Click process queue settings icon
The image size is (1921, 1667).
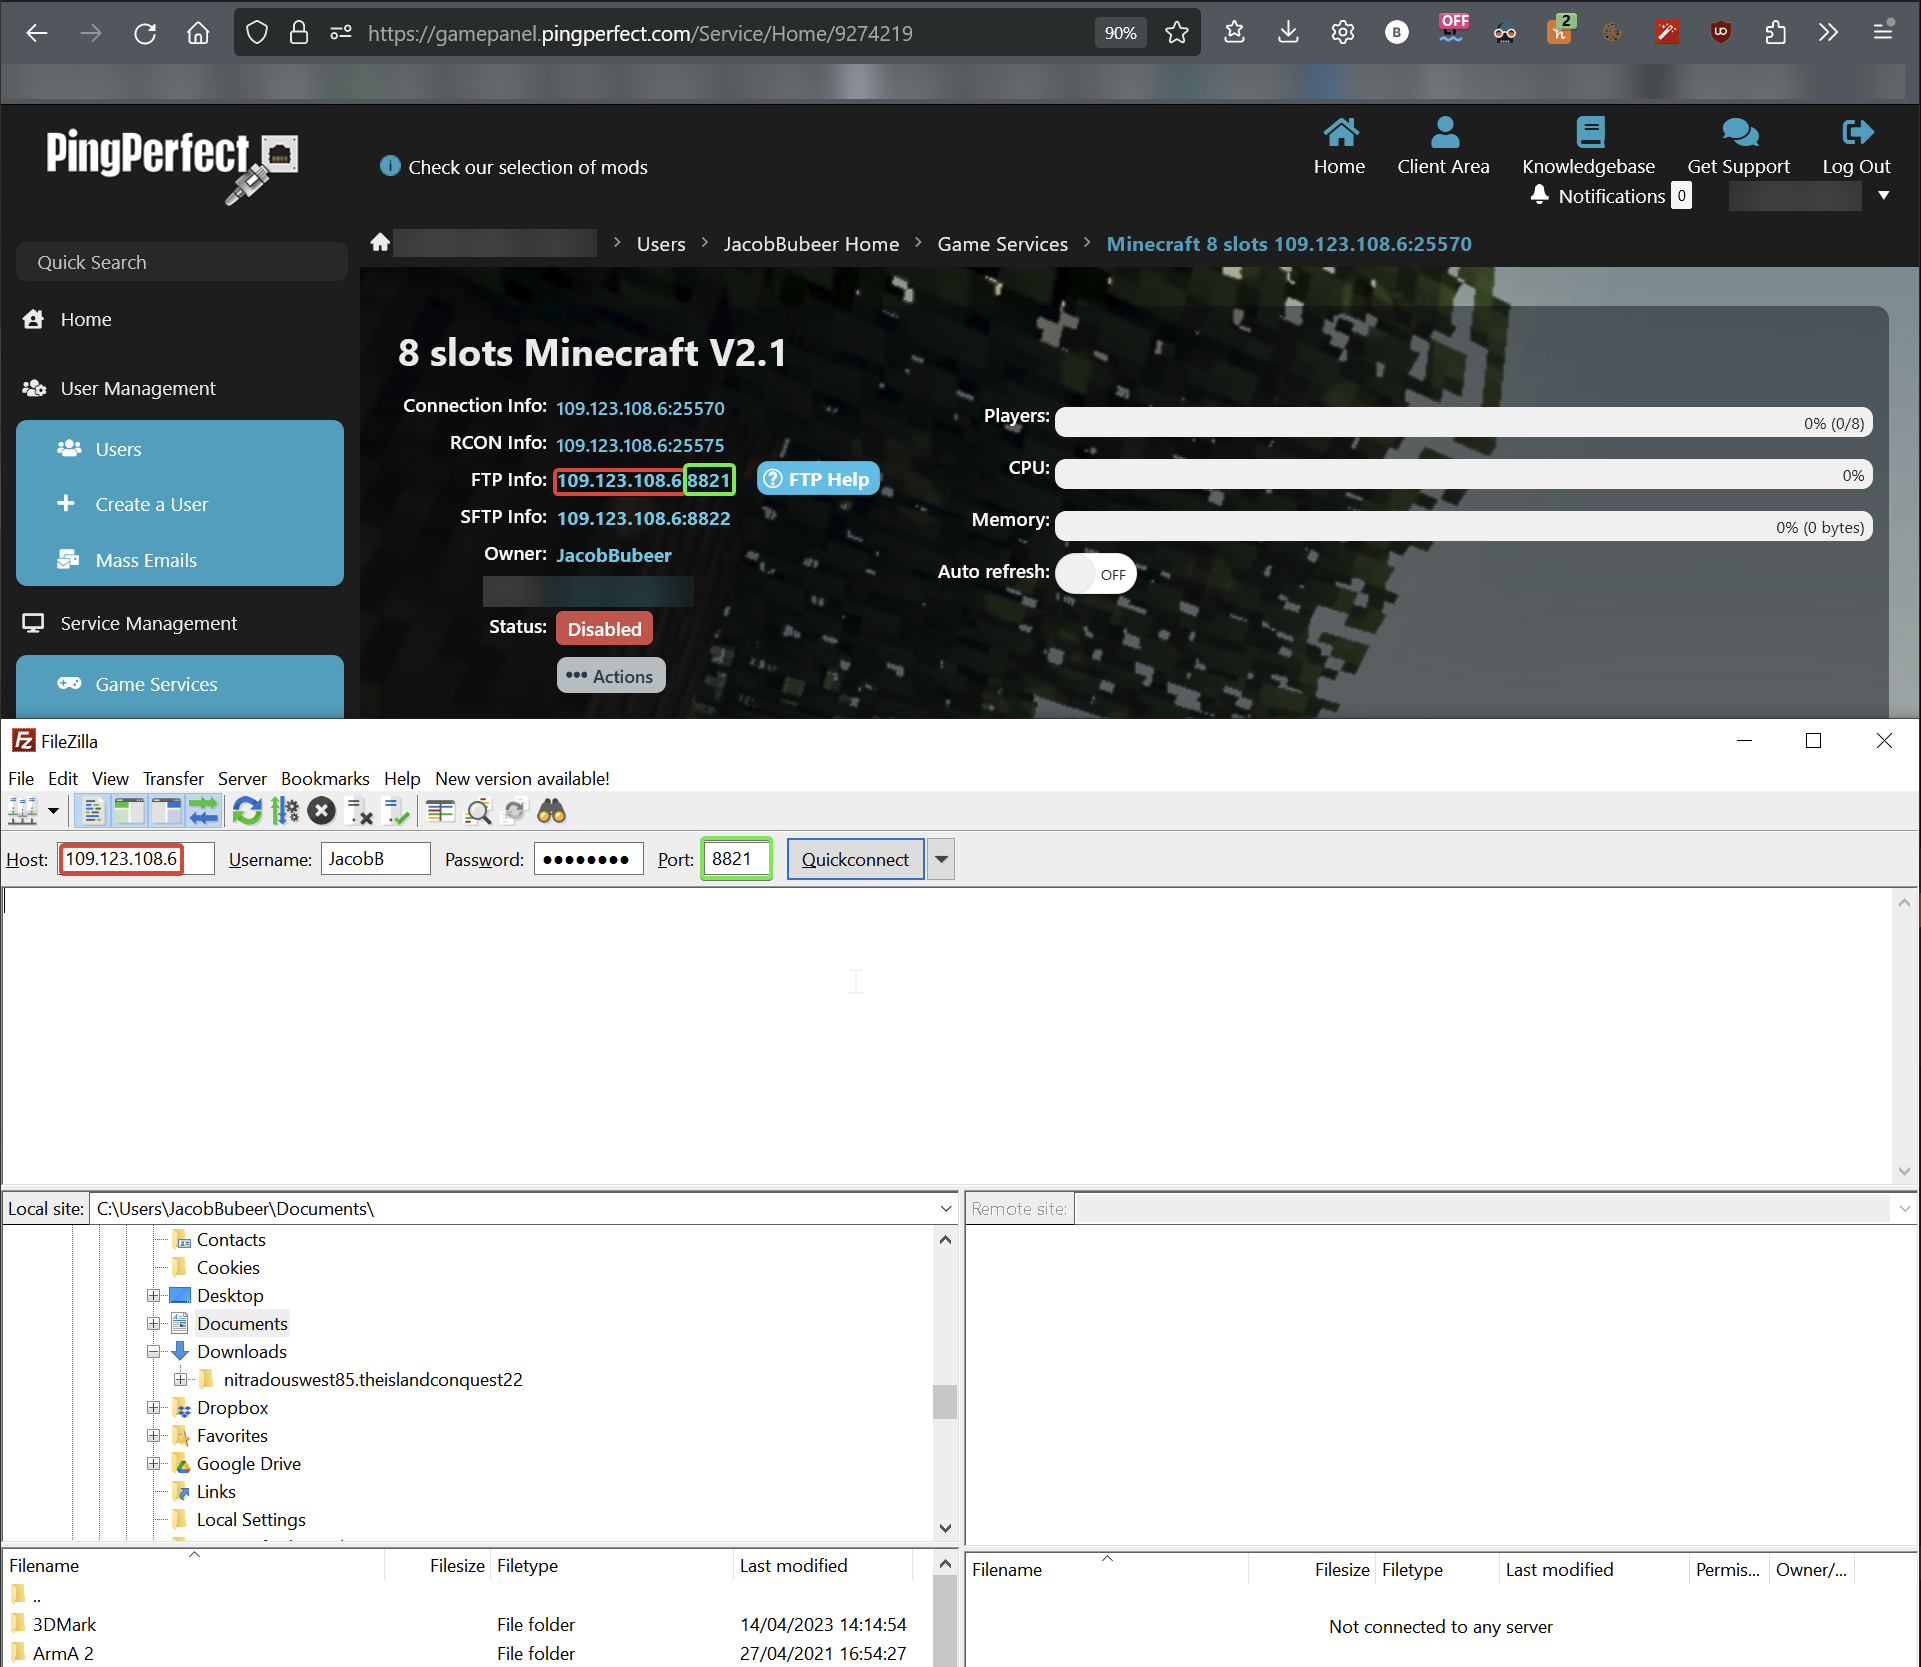tap(285, 811)
